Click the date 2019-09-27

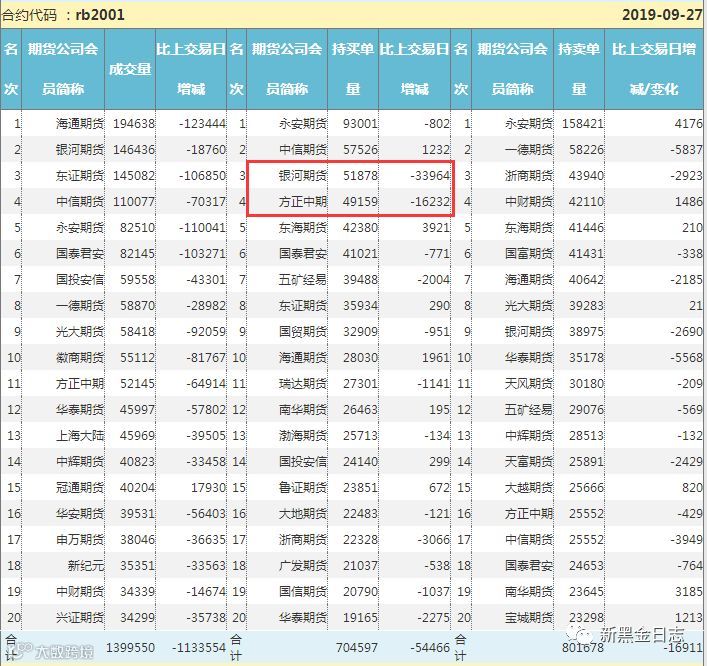click(662, 15)
